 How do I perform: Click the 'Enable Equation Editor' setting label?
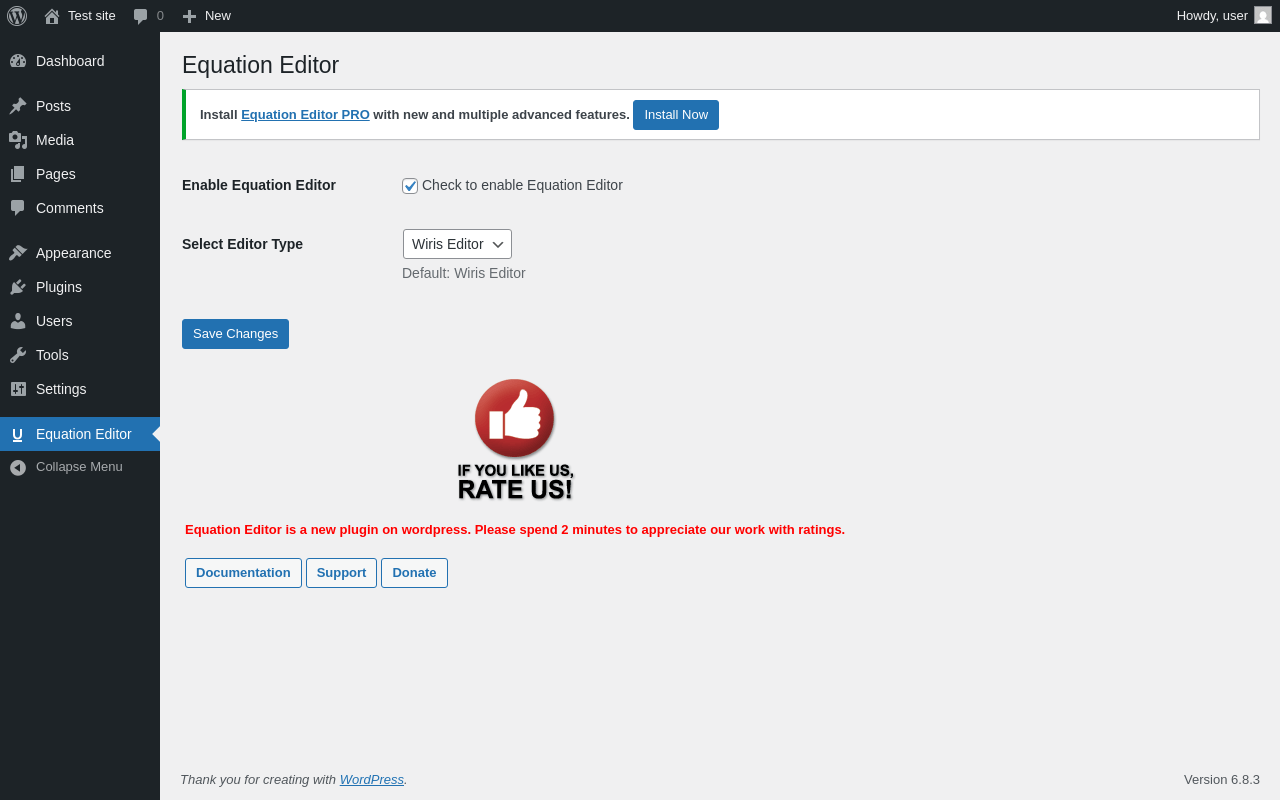click(x=259, y=185)
